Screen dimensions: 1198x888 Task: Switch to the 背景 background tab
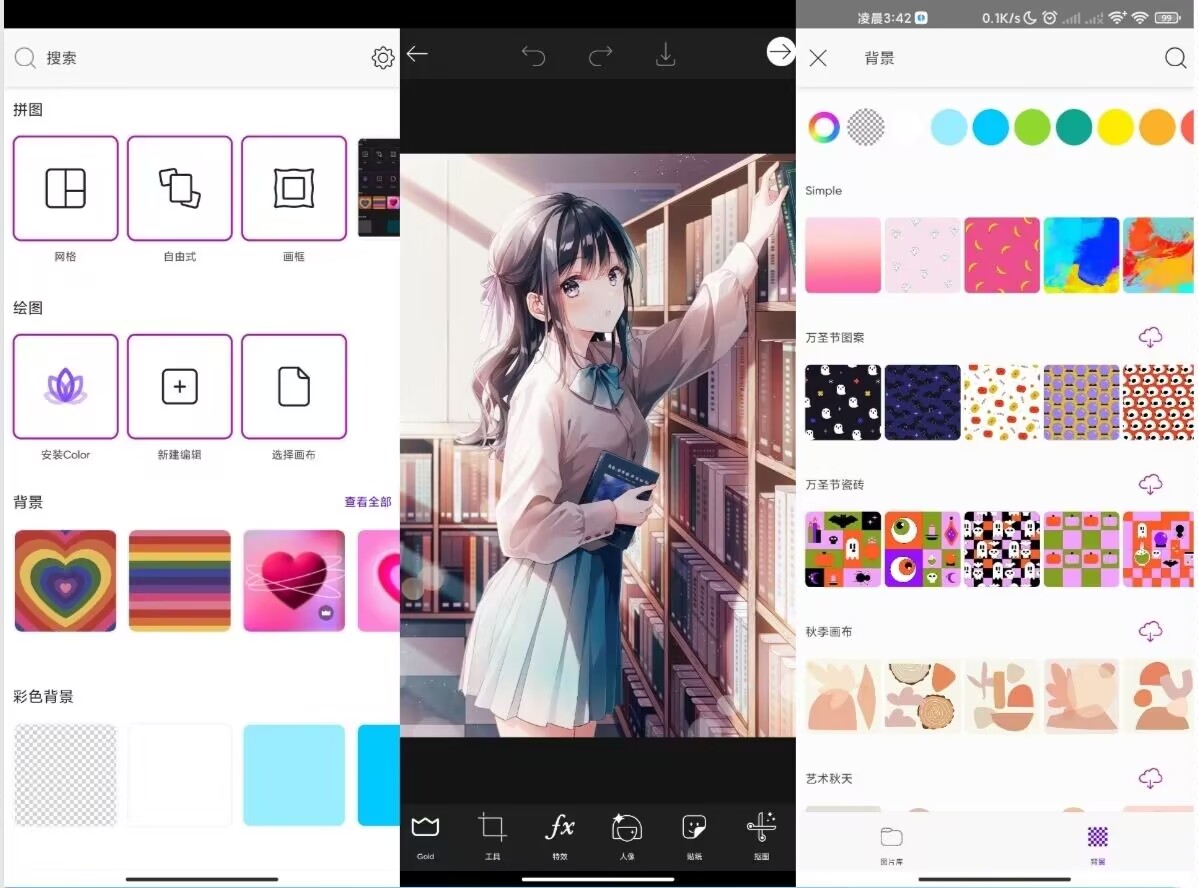tap(1097, 840)
